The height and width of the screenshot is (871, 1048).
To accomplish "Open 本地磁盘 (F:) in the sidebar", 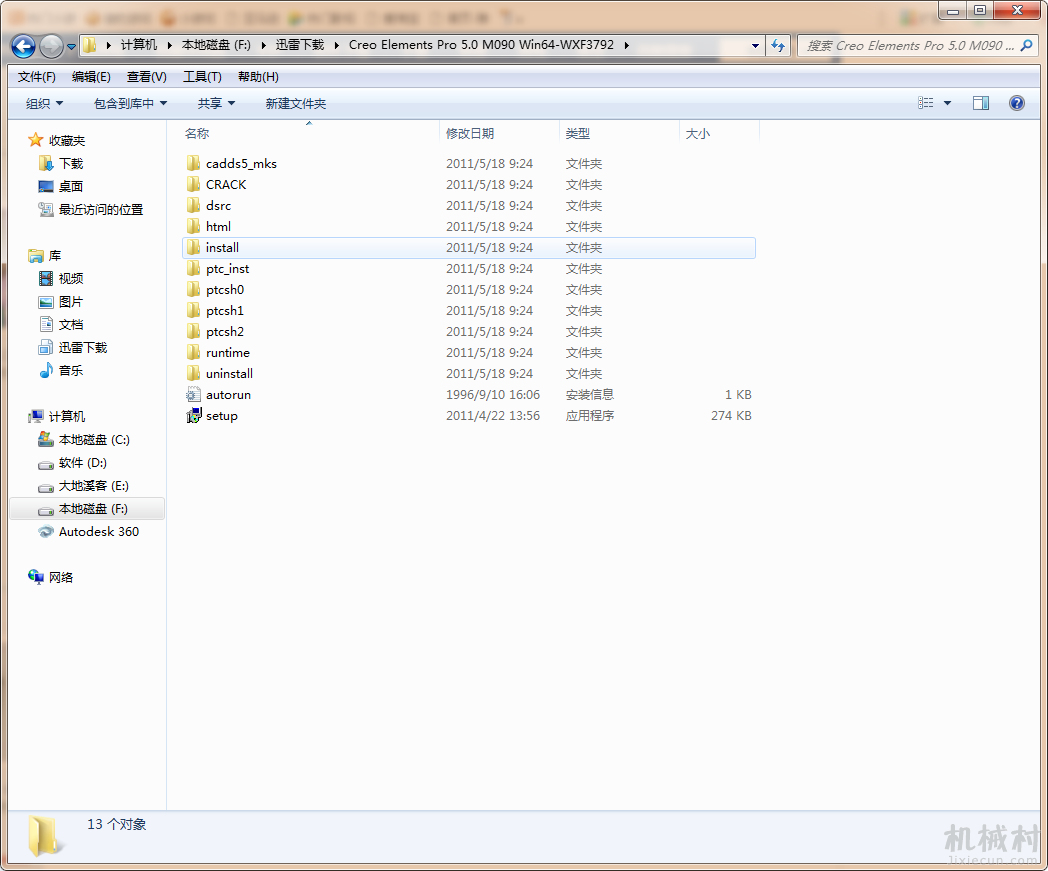I will click(93, 509).
